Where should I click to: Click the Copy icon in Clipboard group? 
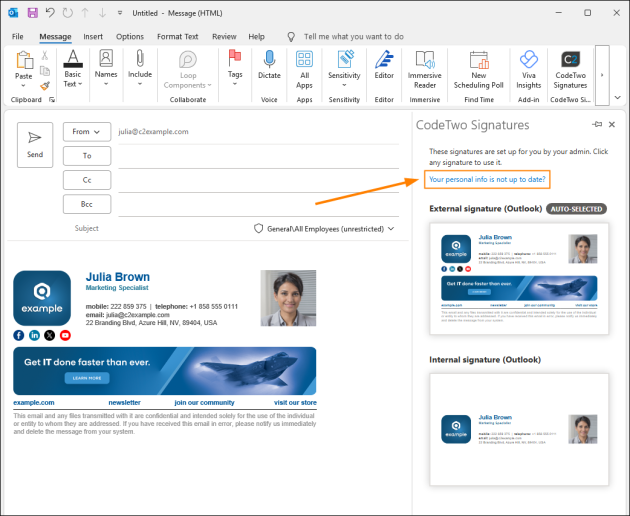click(45, 71)
